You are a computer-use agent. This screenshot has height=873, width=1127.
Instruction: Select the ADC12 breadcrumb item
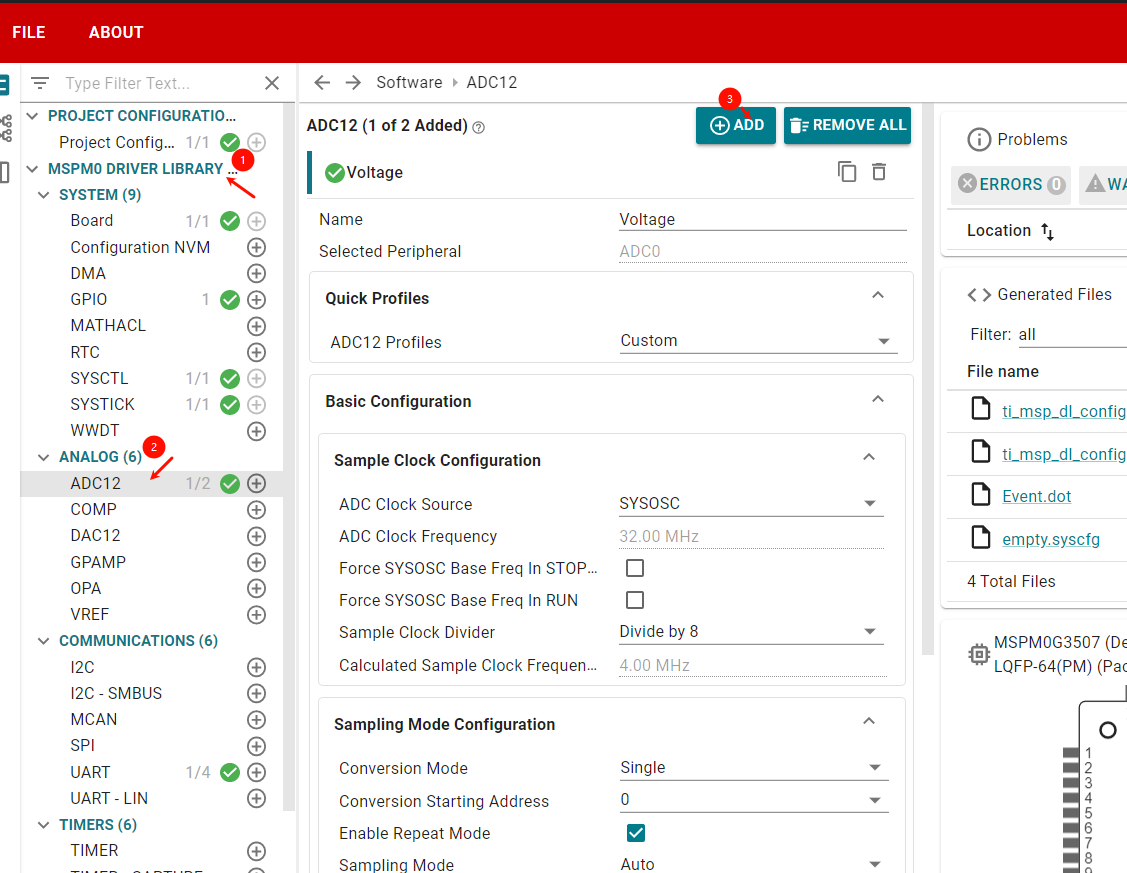click(492, 83)
